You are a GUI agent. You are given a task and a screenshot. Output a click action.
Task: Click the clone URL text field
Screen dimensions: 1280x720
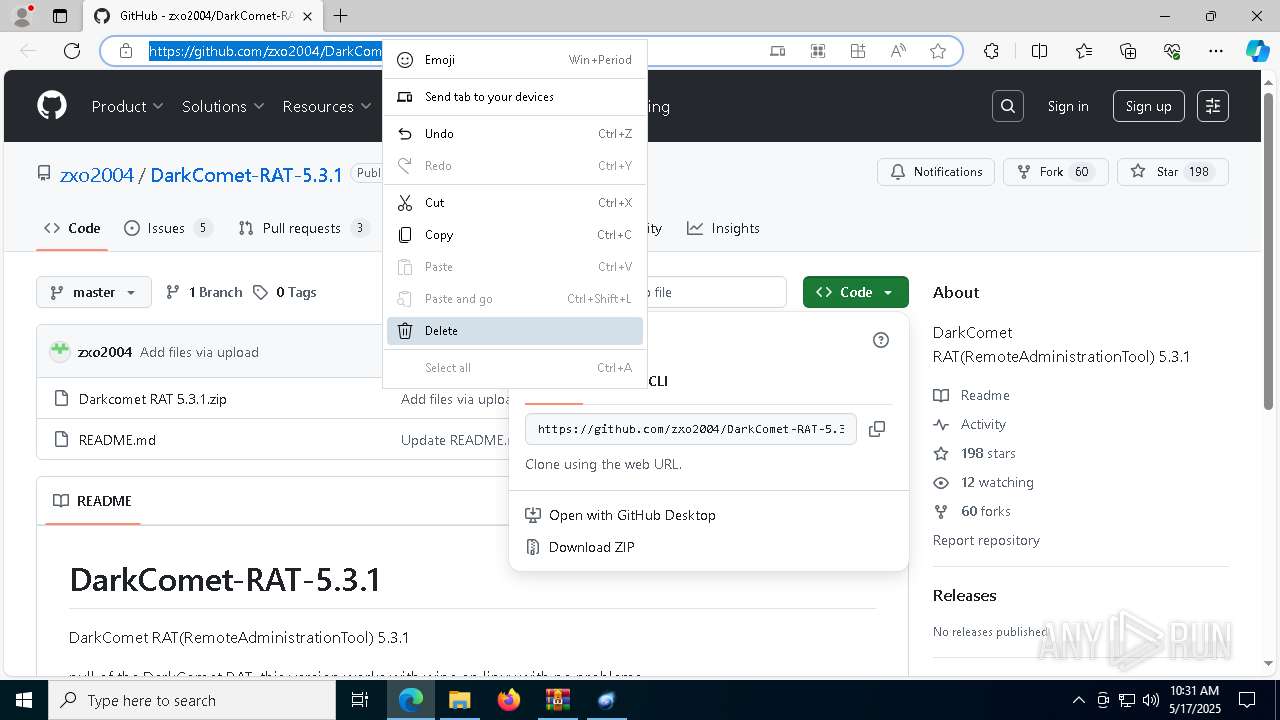(x=691, y=428)
